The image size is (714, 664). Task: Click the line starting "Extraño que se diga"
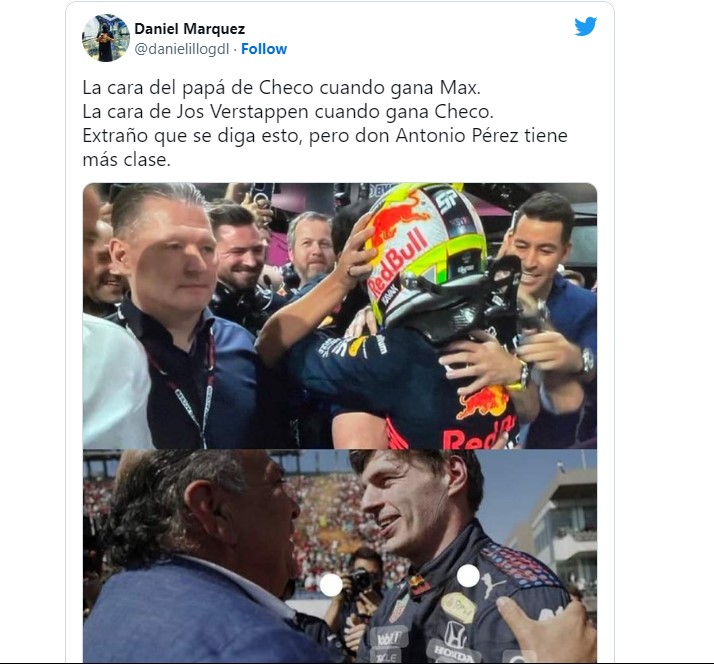325,136
